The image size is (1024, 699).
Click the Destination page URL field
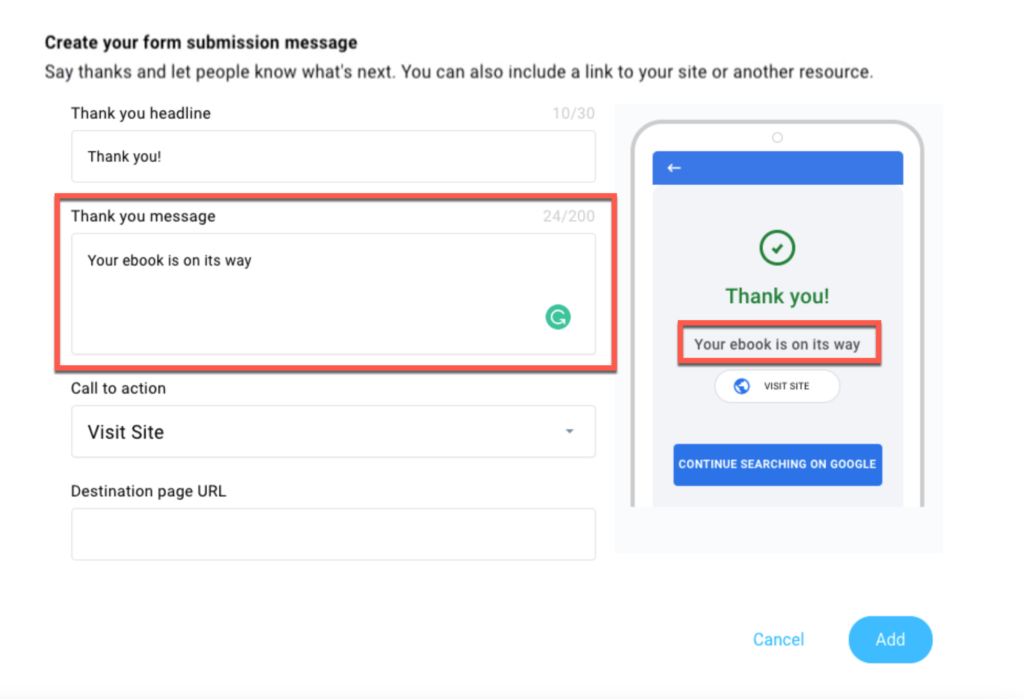pyautogui.click(x=333, y=534)
